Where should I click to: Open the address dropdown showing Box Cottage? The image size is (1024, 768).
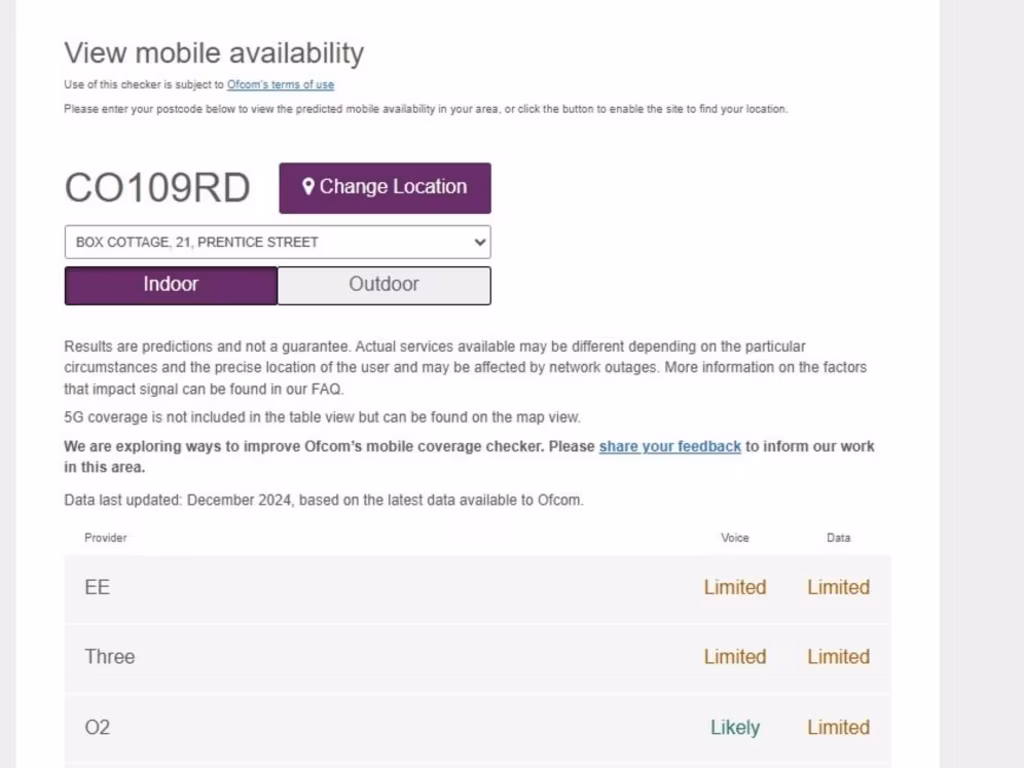click(270, 242)
